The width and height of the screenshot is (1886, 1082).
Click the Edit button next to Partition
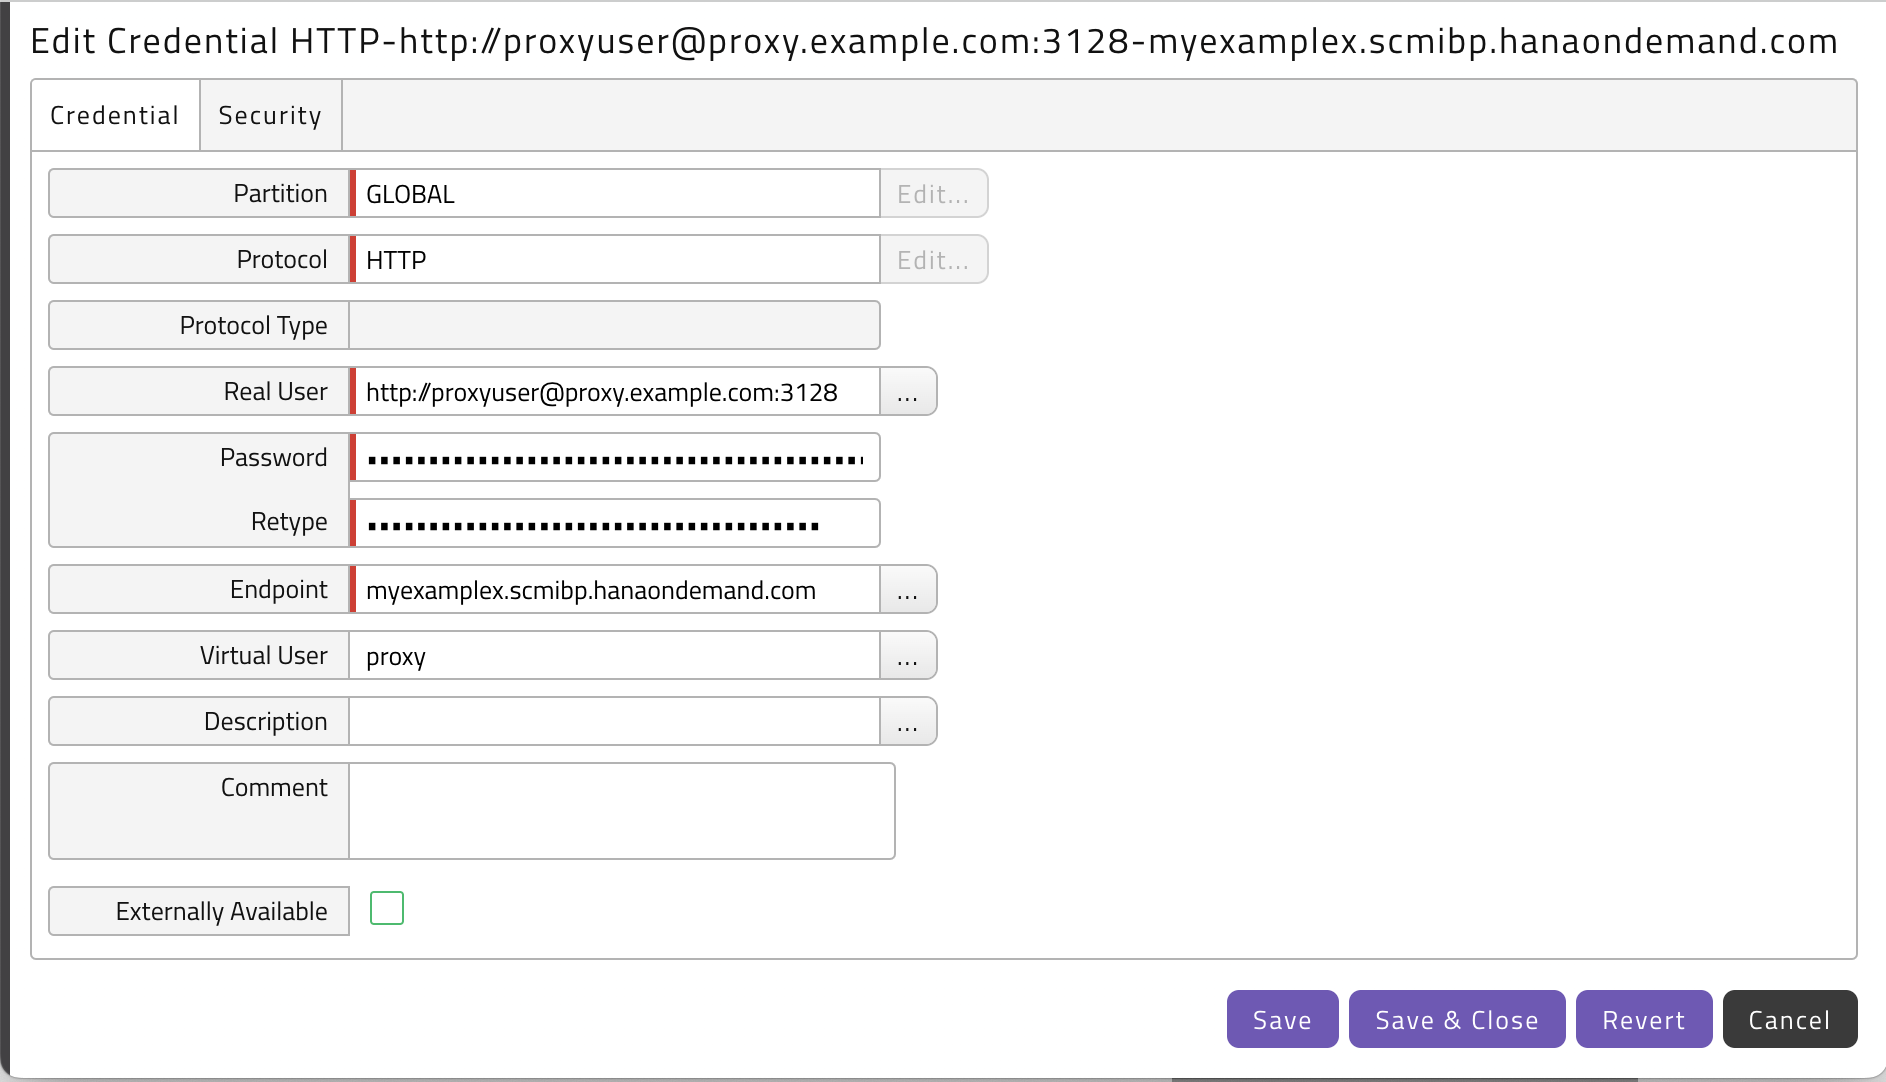click(933, 193)
